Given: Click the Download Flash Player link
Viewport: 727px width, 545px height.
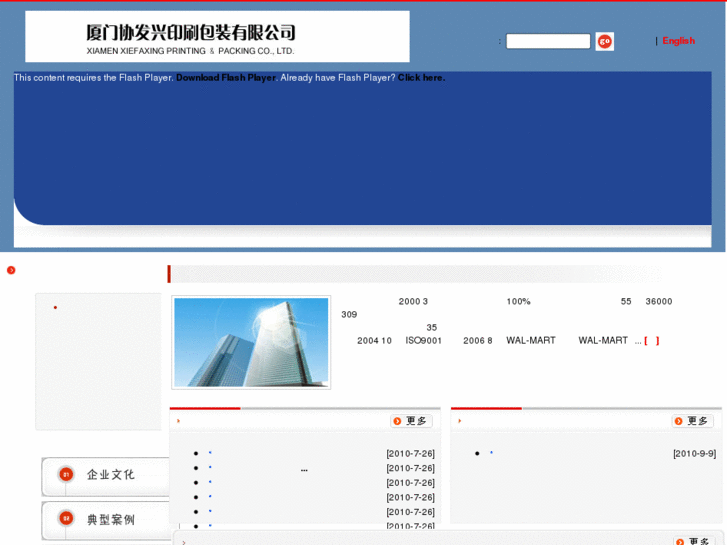Looking at the screenshot, I should point(226,77).
